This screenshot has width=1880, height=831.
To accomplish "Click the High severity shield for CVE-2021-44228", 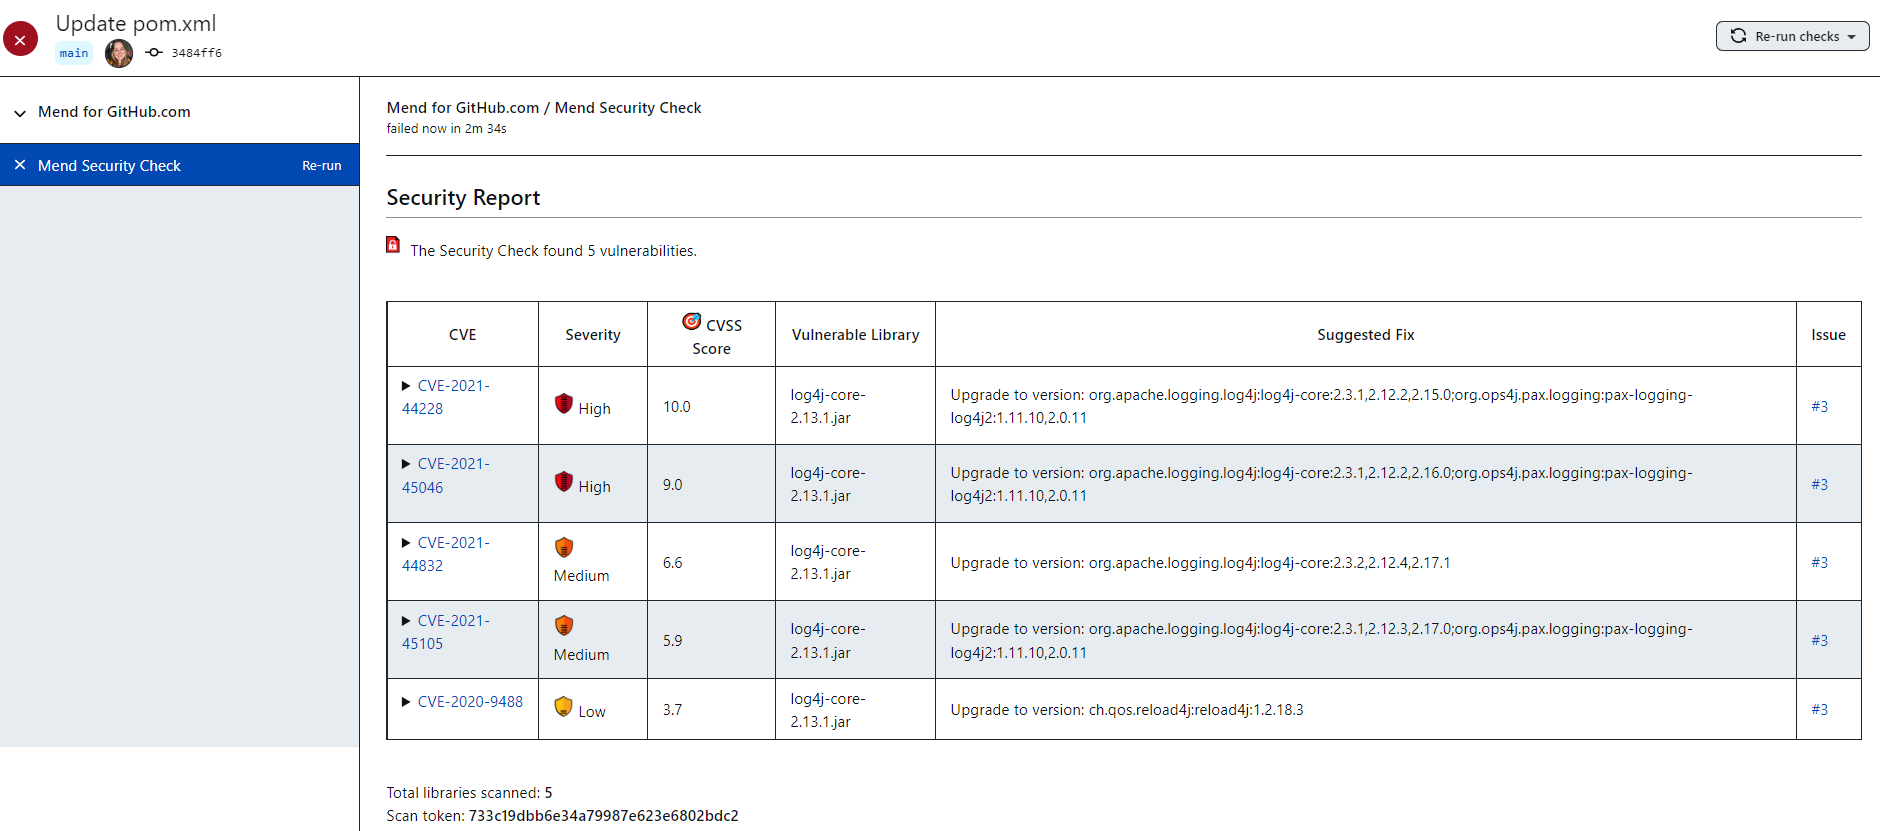I will click(x=564, y=404).
